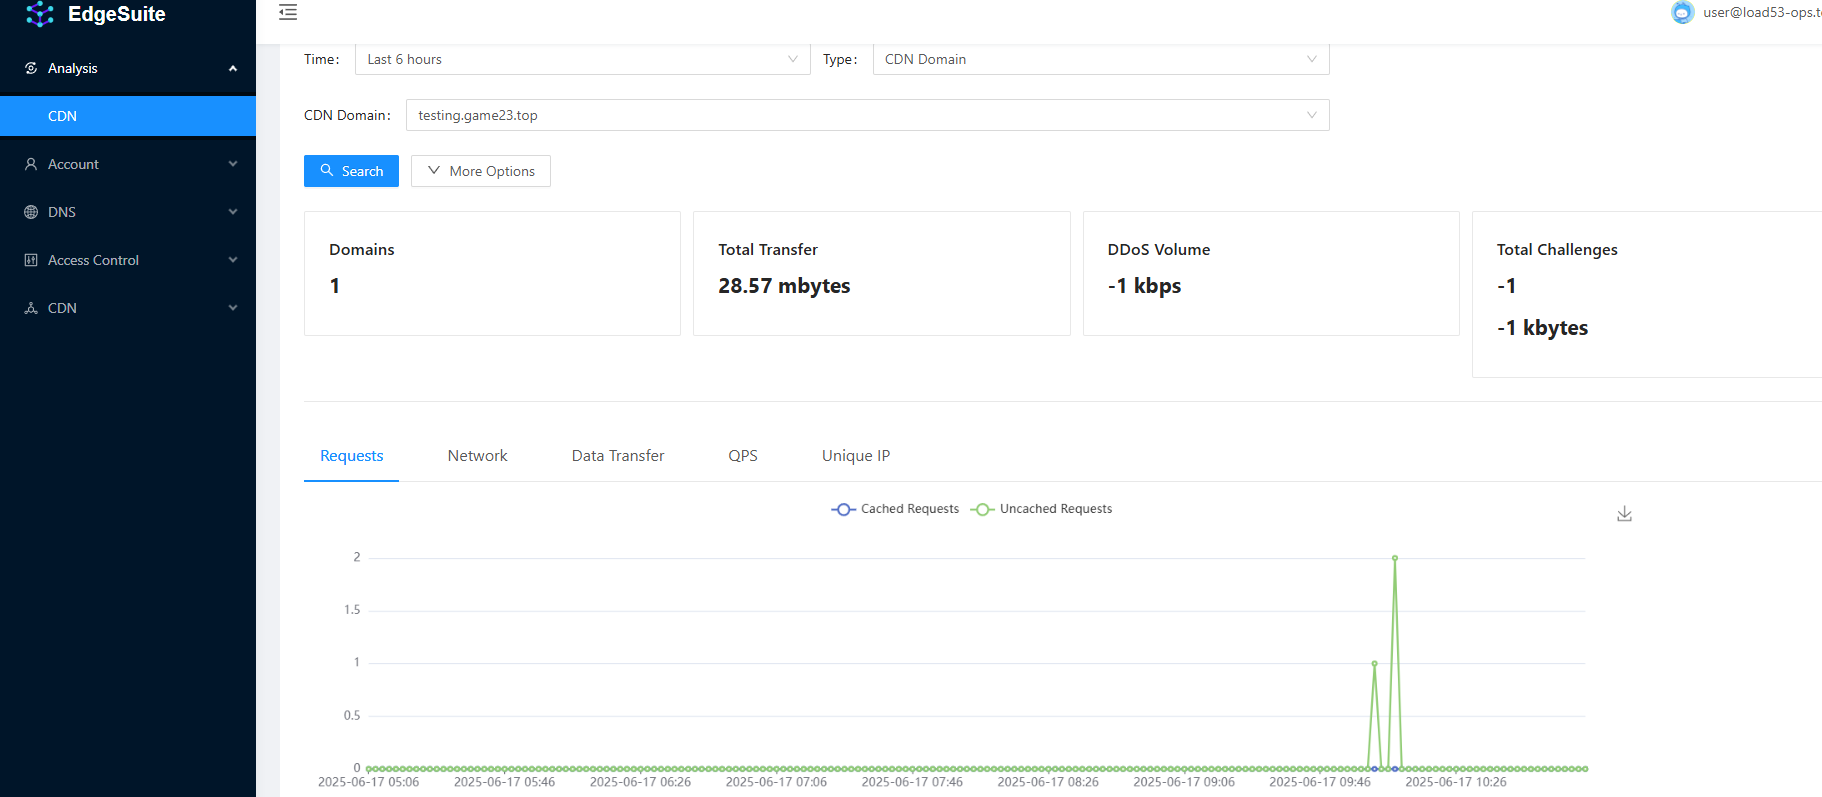Toggle Cached Requests series in legend

(x=895, y=509)
